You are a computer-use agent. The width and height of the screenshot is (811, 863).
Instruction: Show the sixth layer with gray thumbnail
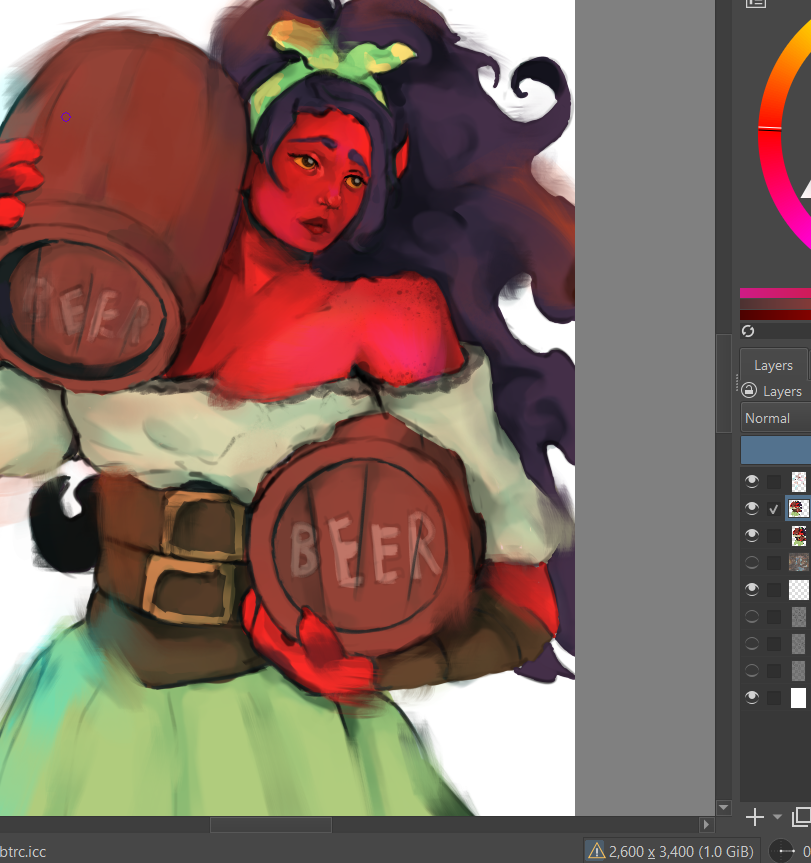[752, 616]
